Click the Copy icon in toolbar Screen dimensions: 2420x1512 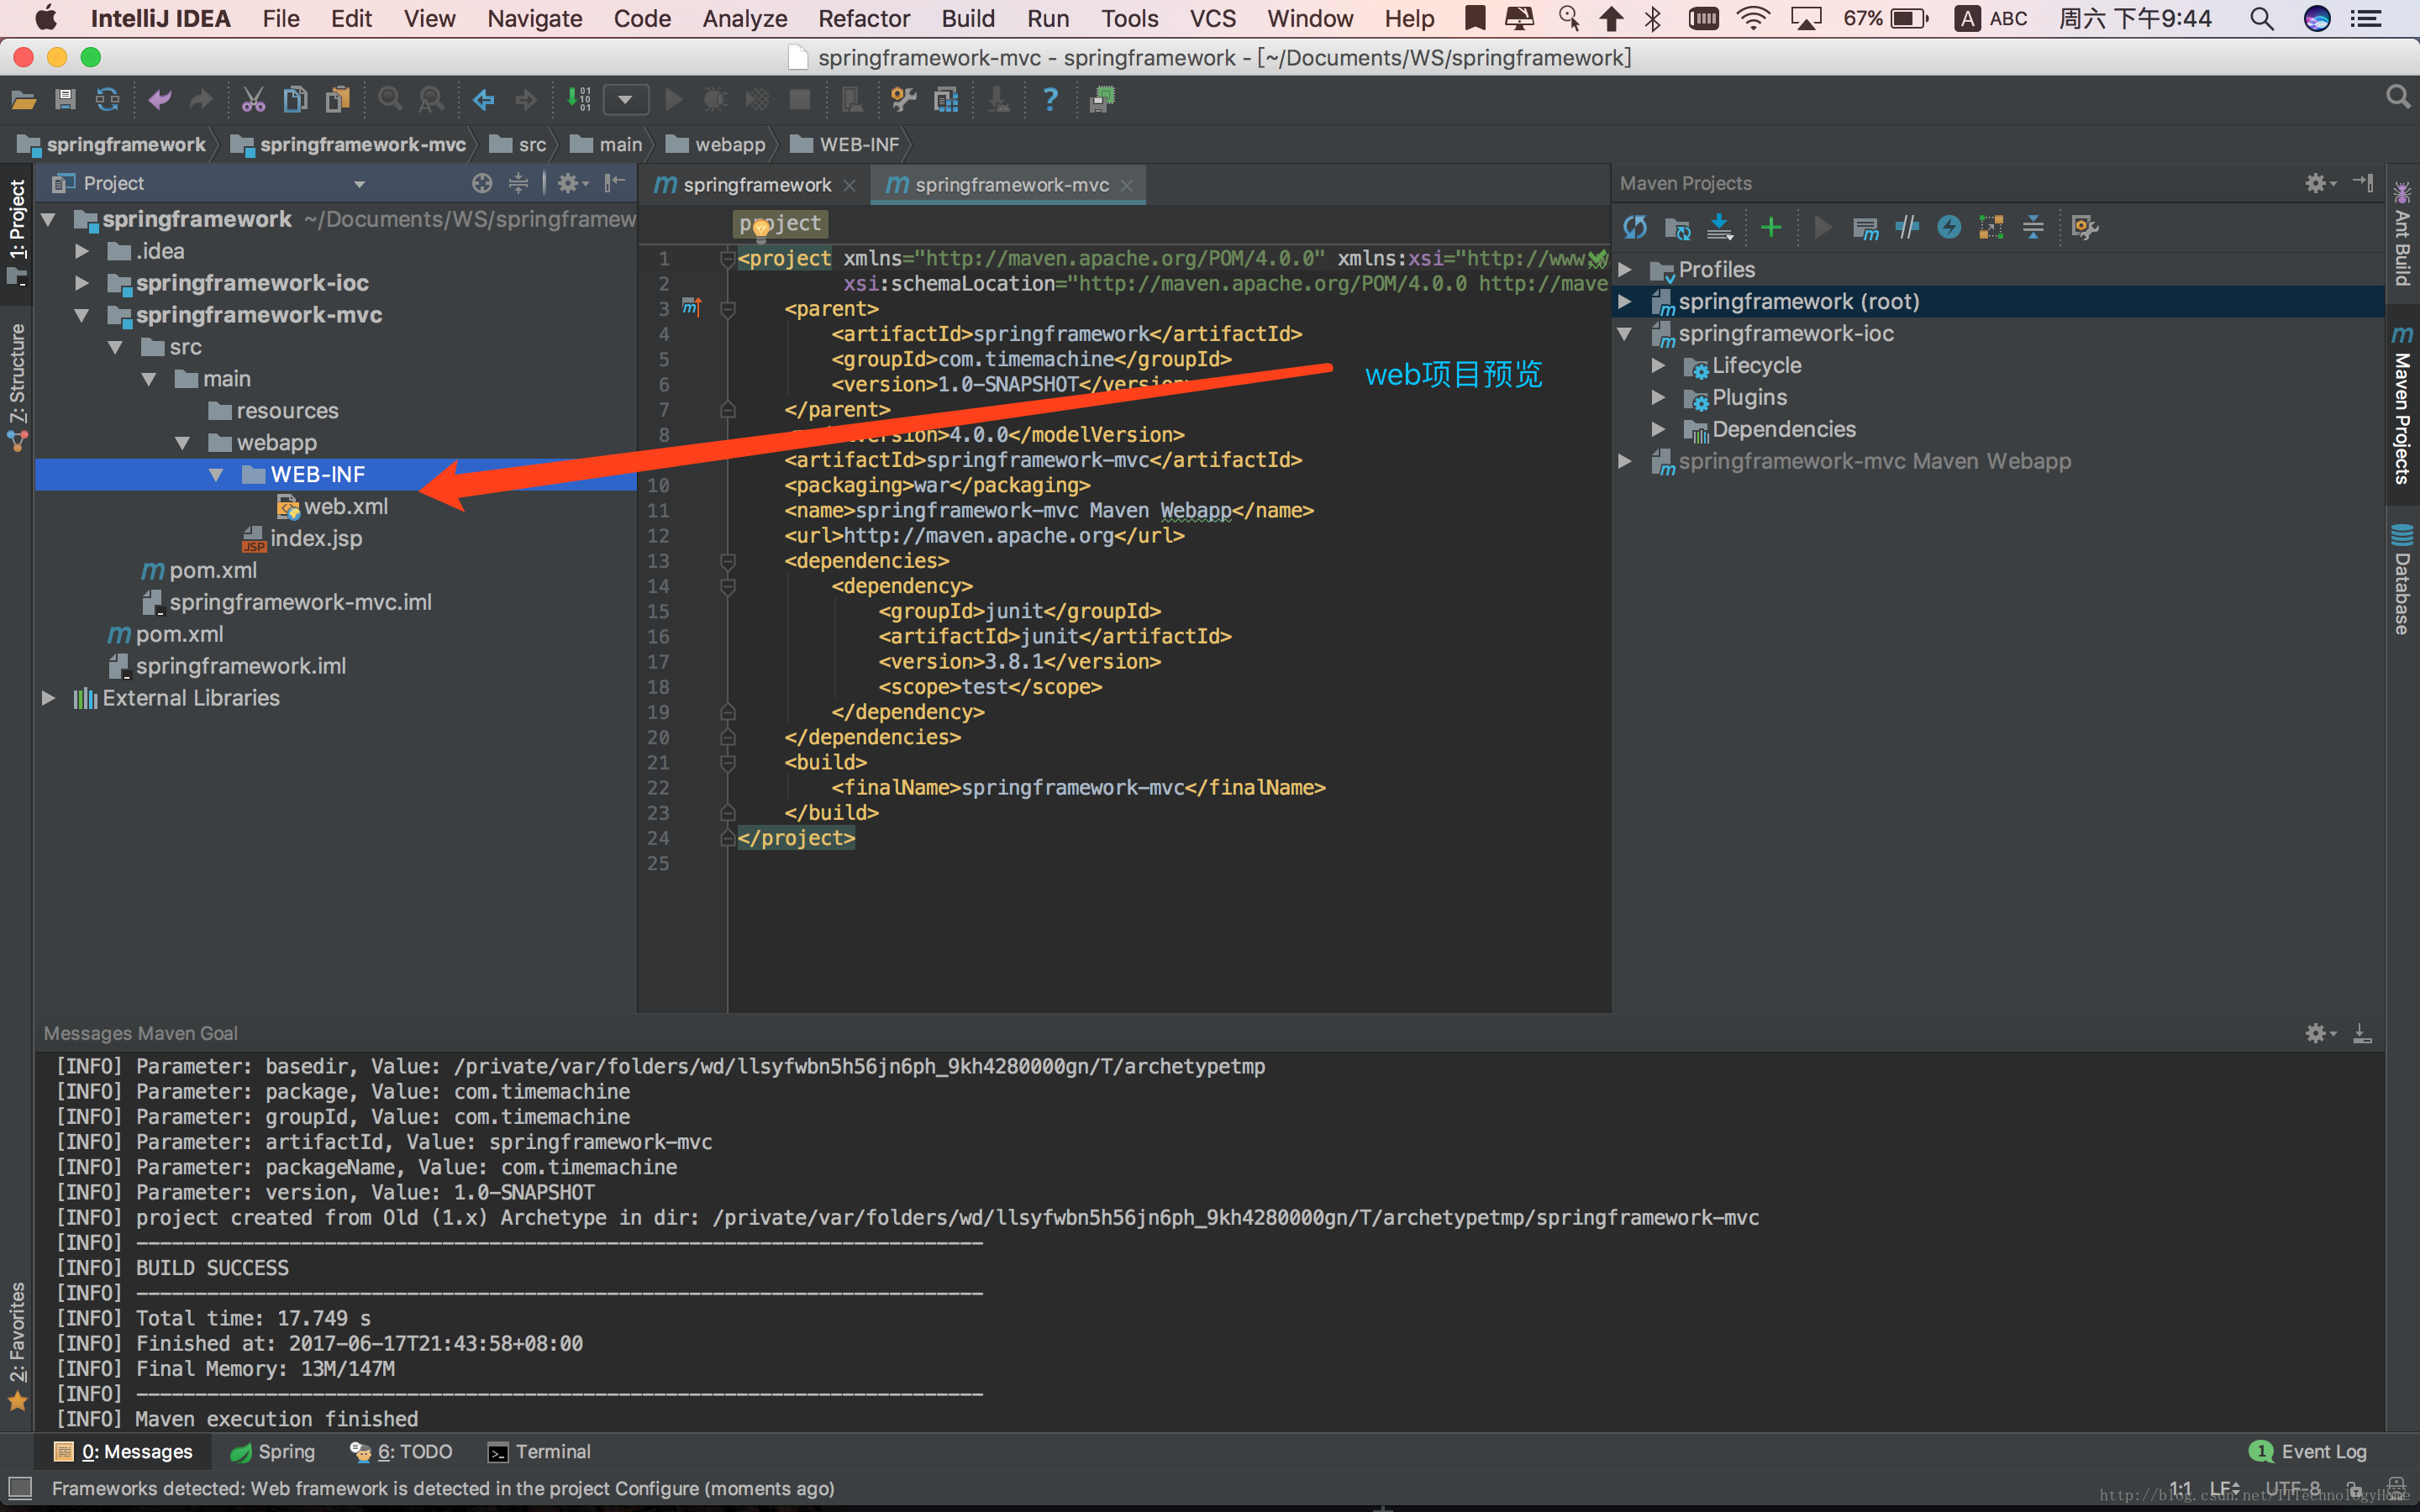(295, 99)
